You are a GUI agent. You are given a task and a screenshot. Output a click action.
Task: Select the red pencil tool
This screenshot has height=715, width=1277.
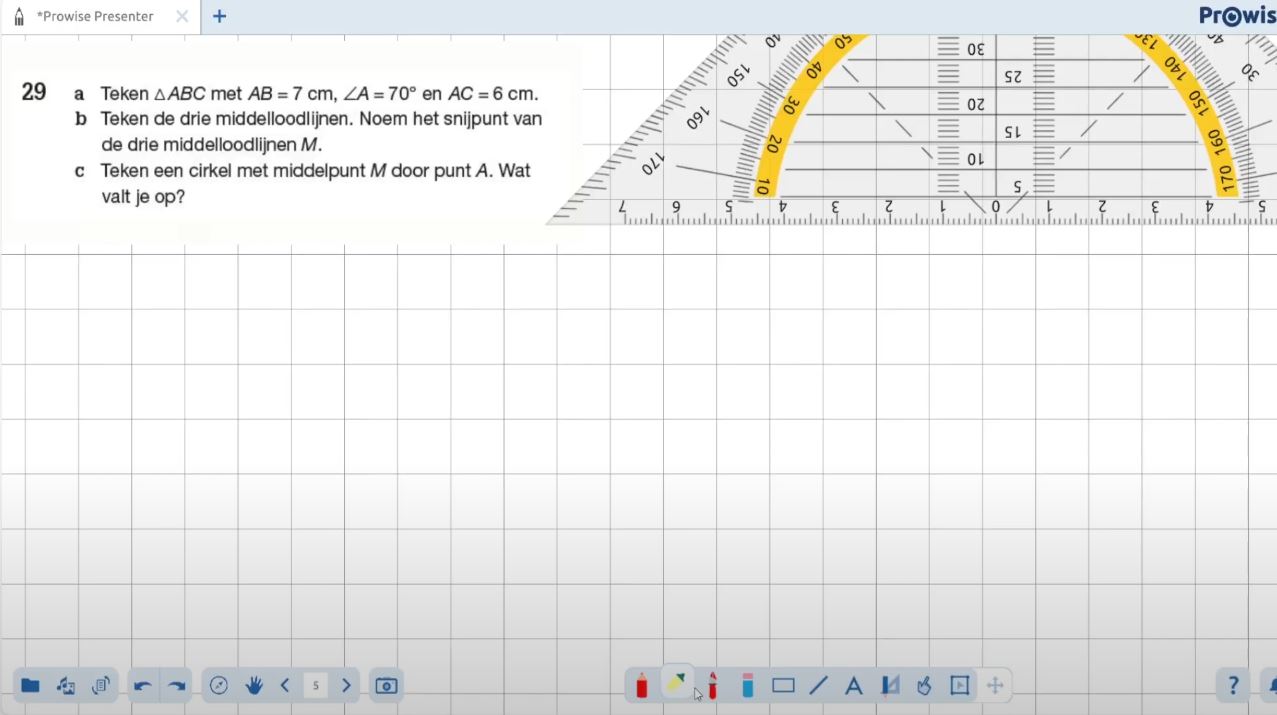point(641,686)
